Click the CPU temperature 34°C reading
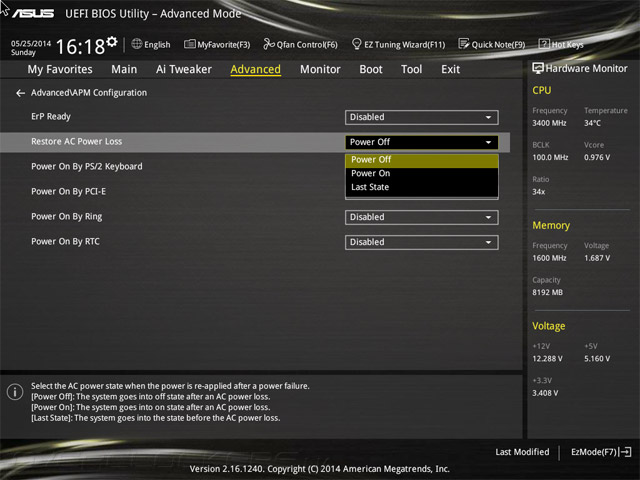640x480 pixels. coord(592,123)
